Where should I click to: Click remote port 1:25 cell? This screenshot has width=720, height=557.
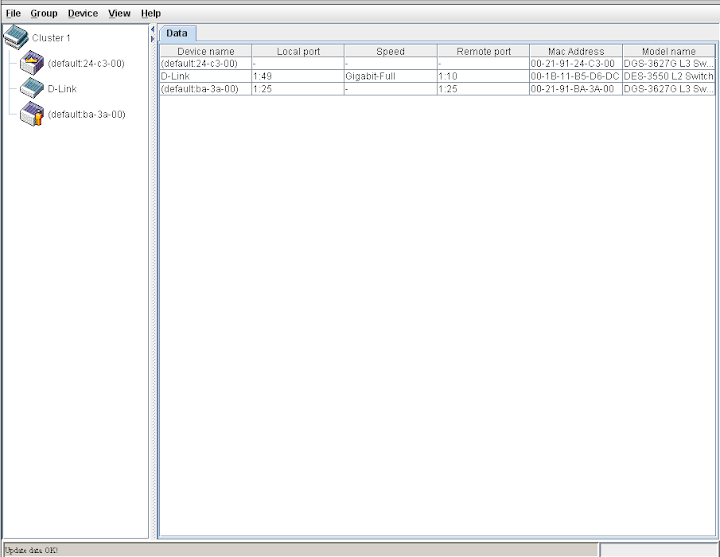(484, 89)
